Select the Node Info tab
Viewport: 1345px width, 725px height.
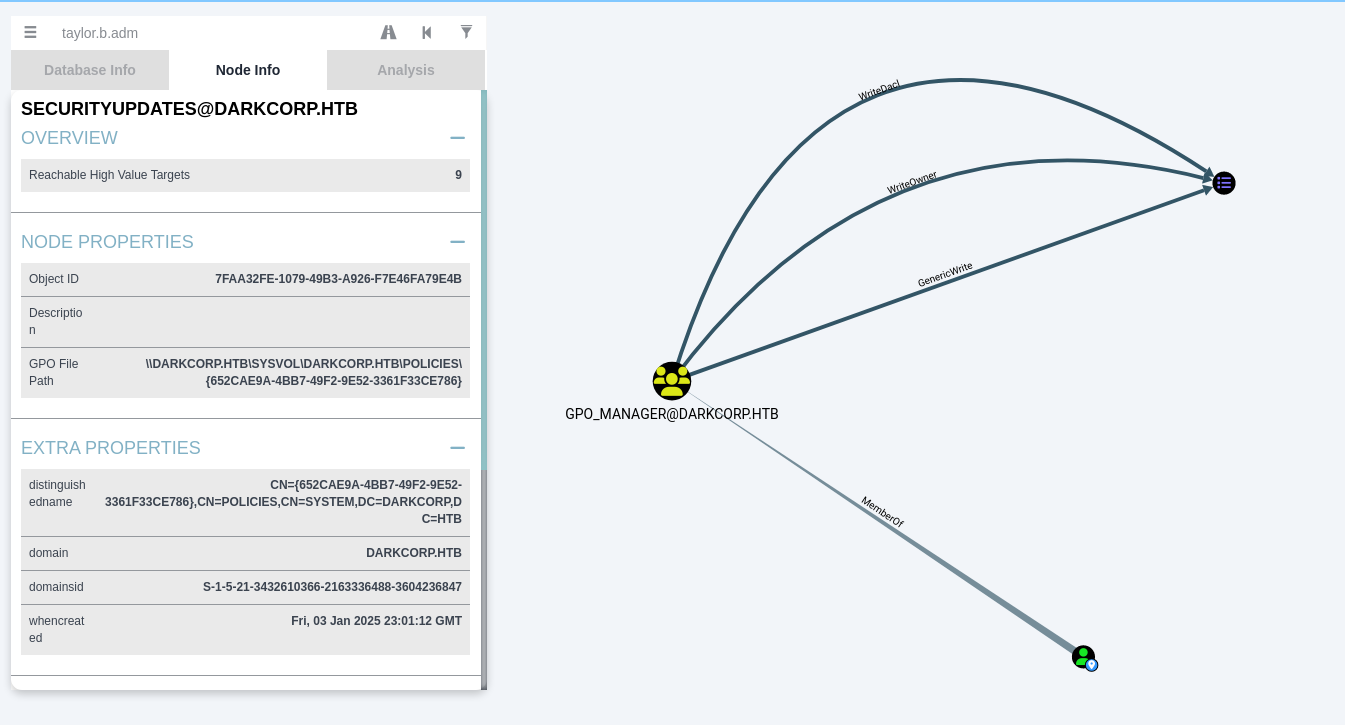pos(248,70)
